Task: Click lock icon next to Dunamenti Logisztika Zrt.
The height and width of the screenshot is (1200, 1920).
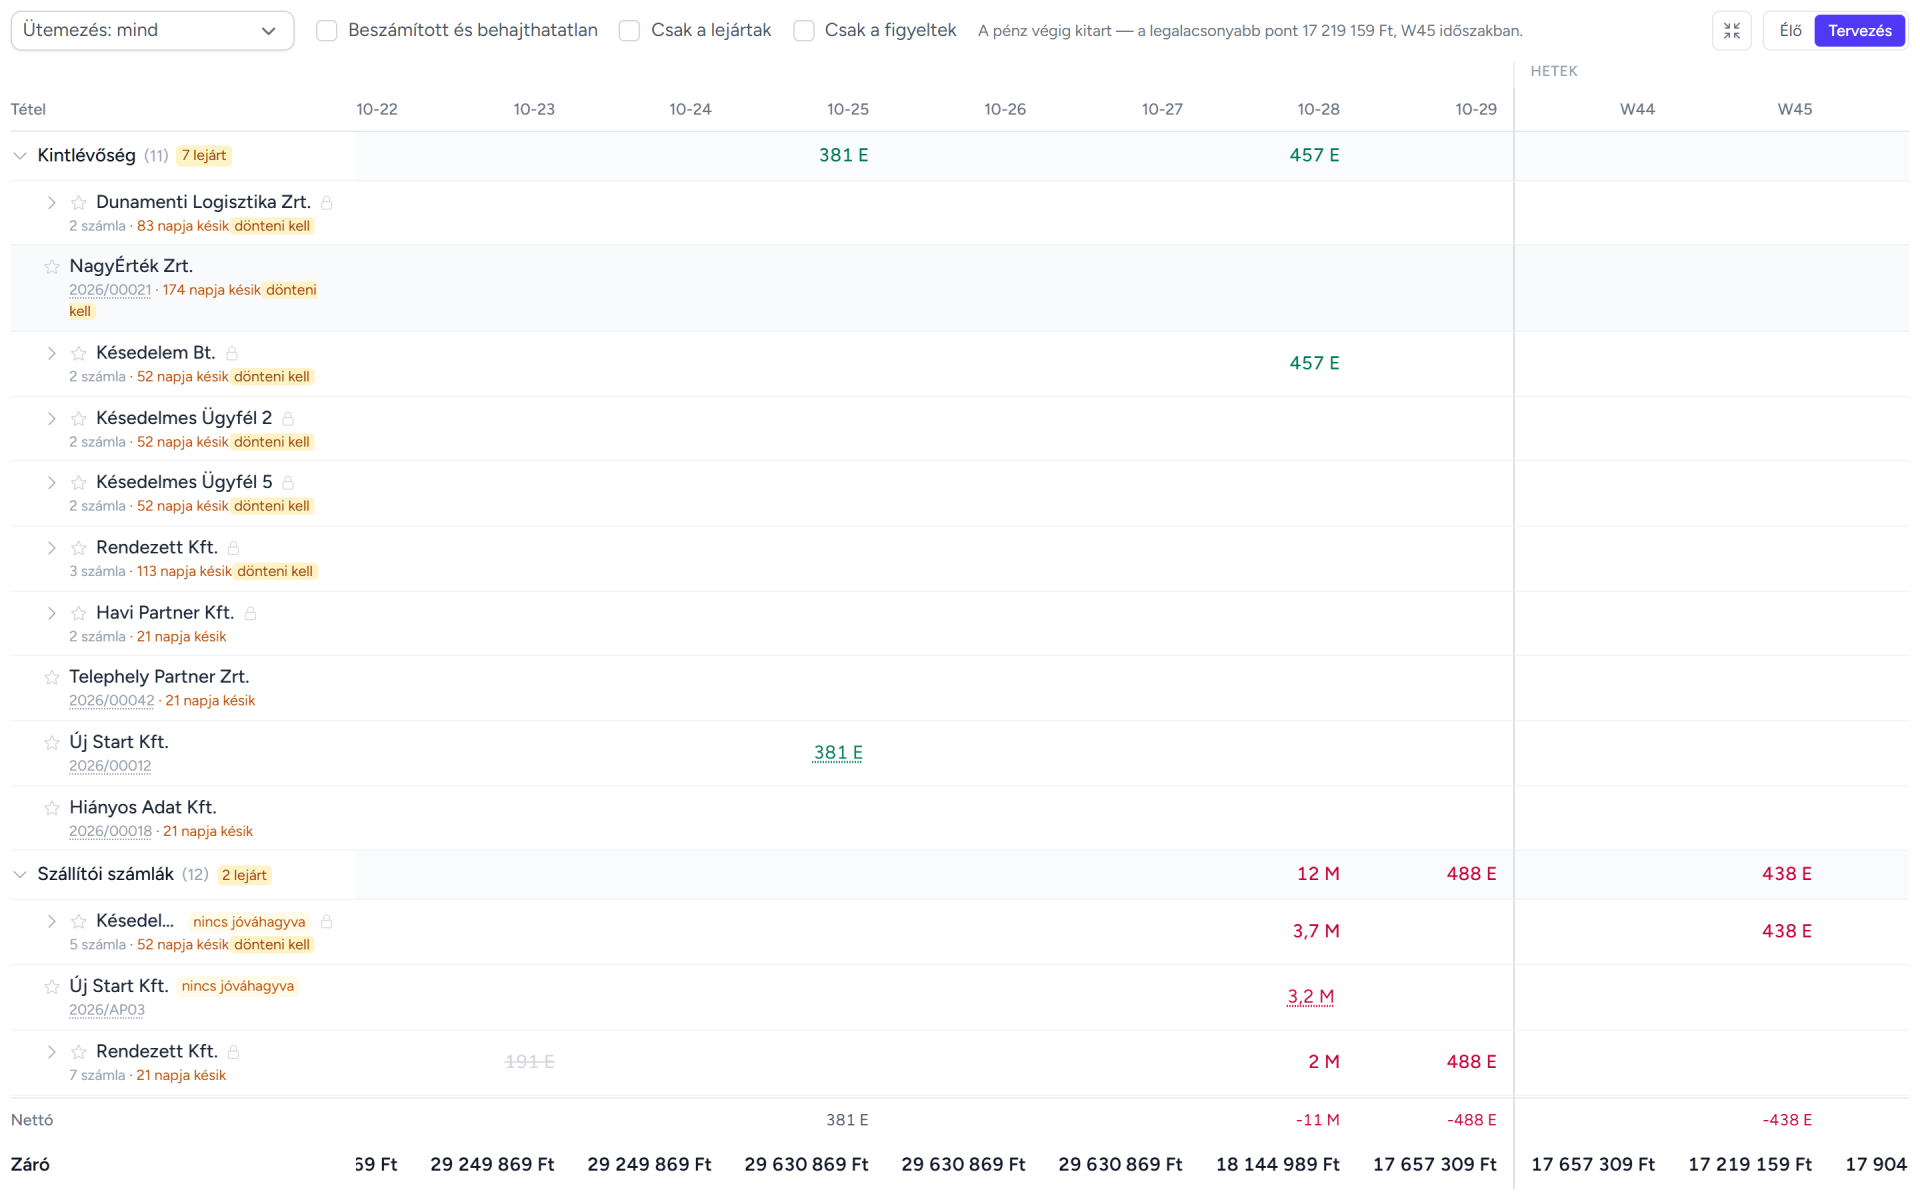Action: pyautogui.click(x=327, y=203)
